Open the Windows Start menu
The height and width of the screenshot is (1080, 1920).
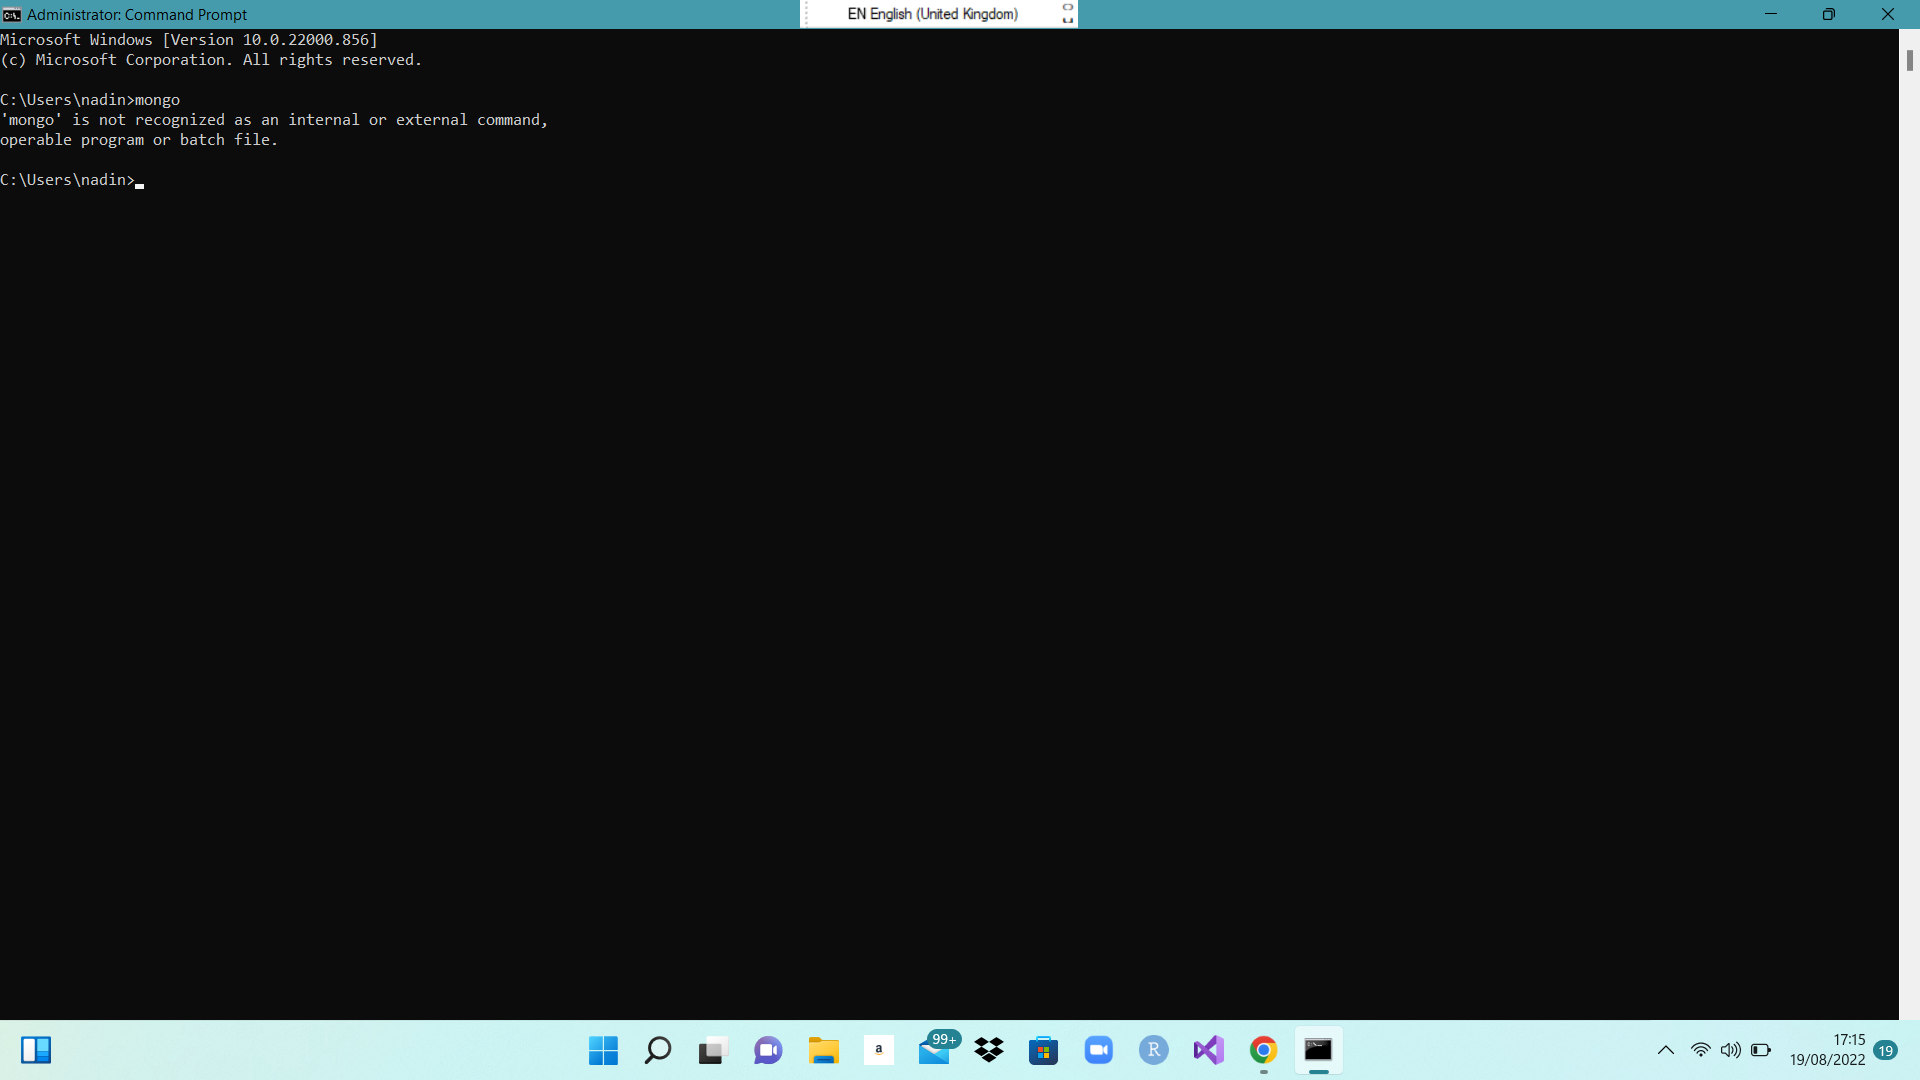pyautogui.click(x=603, y=1050)
